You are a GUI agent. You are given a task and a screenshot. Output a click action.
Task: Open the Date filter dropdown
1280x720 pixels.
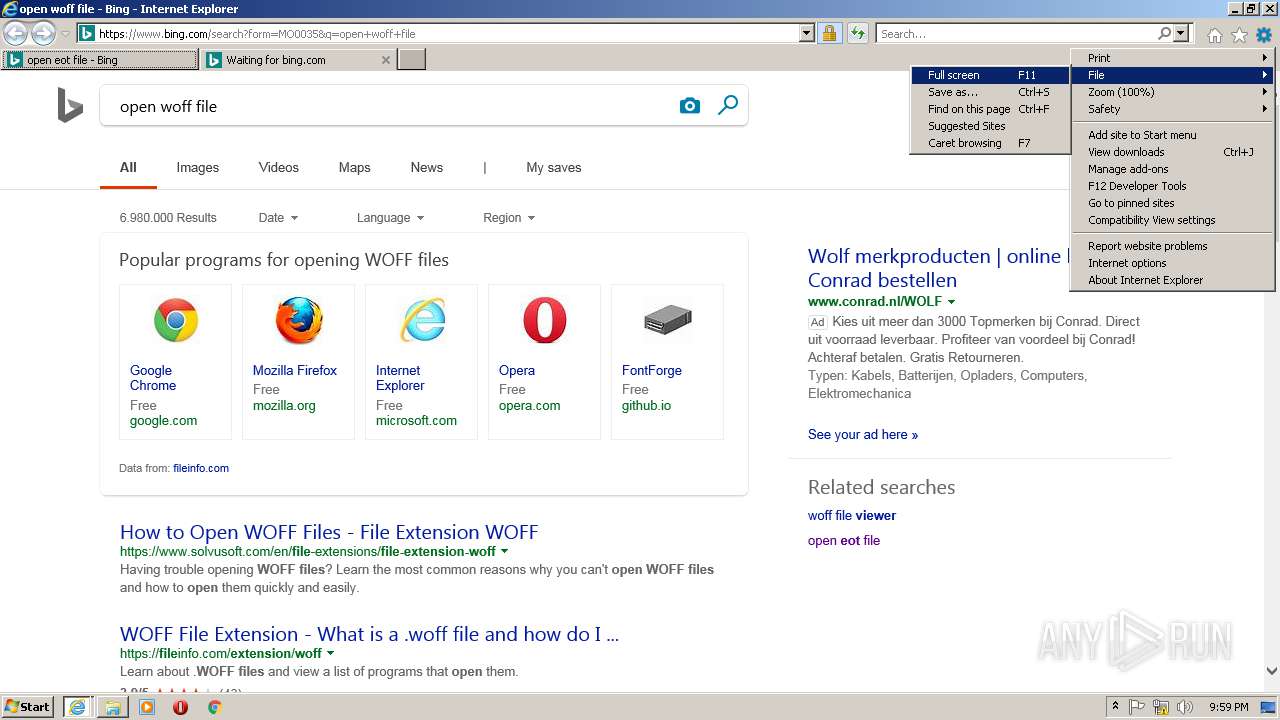pos(278,218)
